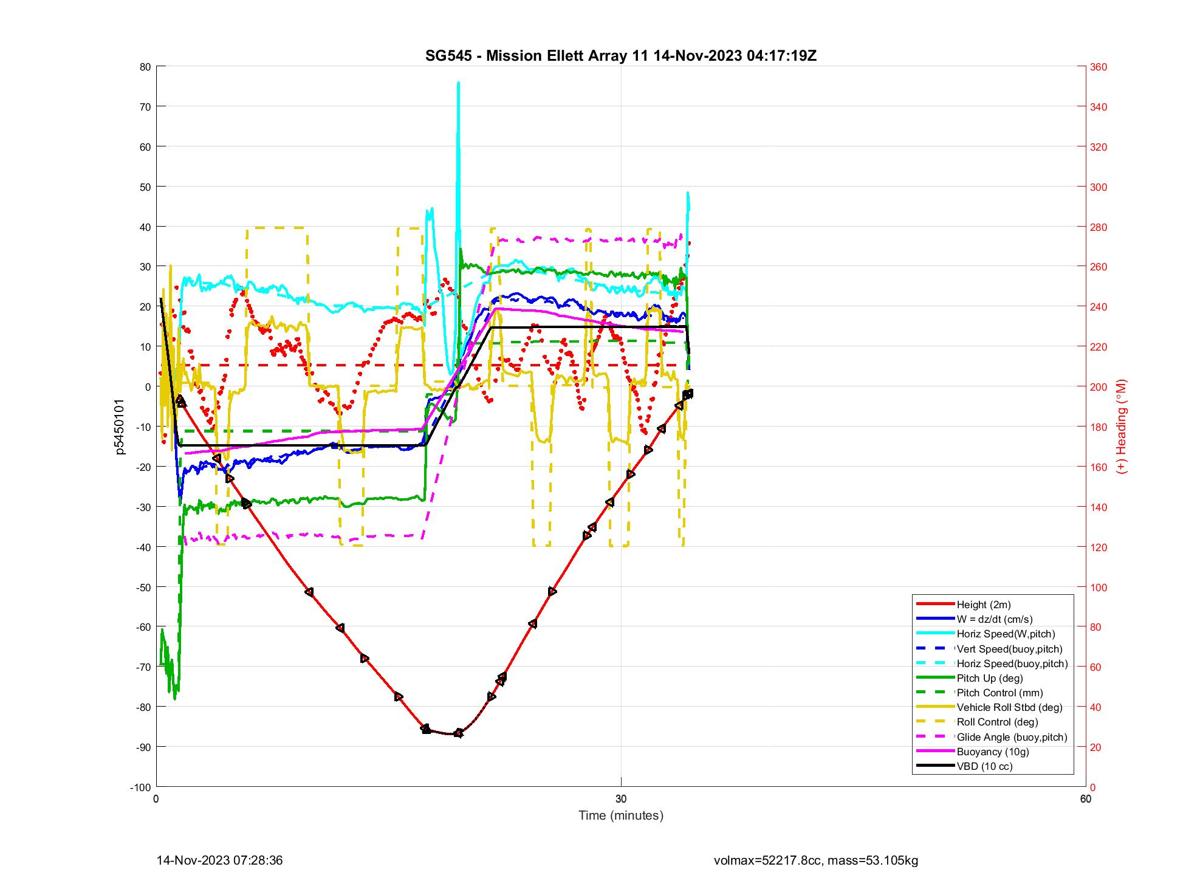Click the Vert Speed(buoy,pitch) legend label
1200x885 pixels.
1009,649
